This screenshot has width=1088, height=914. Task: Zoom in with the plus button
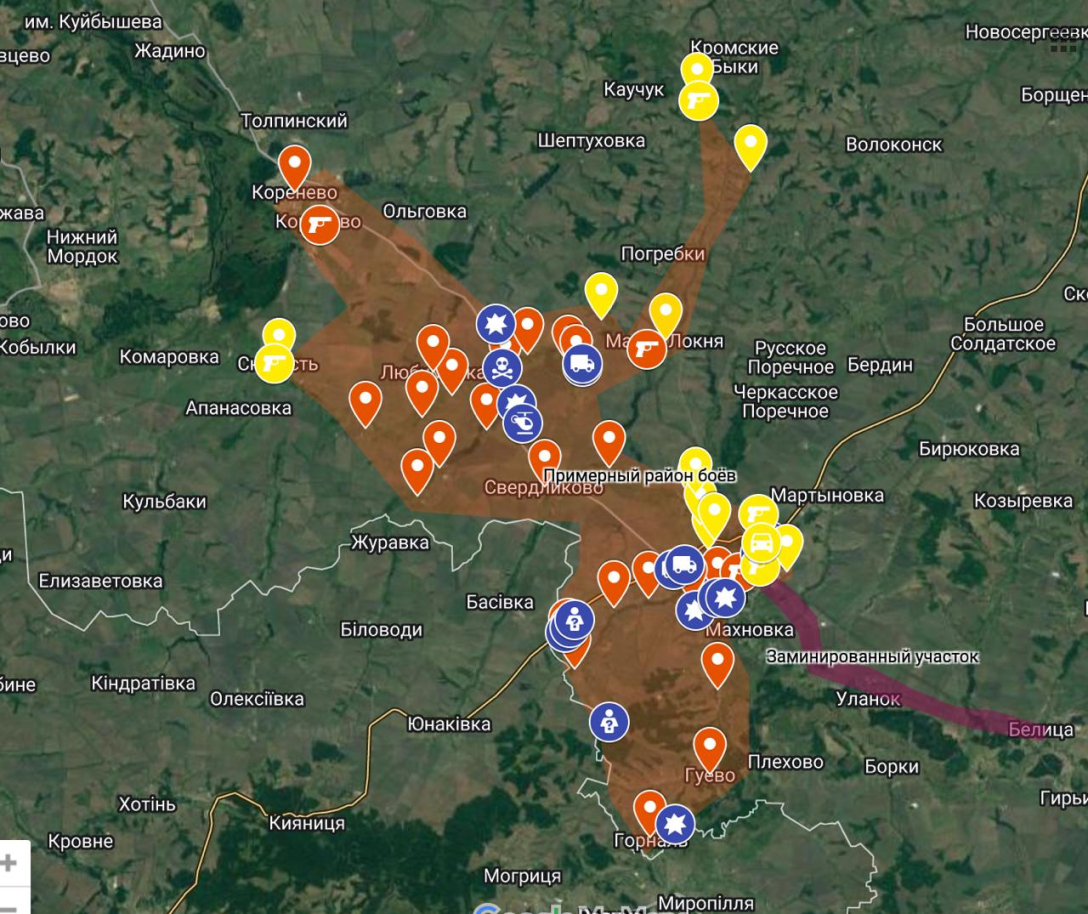10,863
